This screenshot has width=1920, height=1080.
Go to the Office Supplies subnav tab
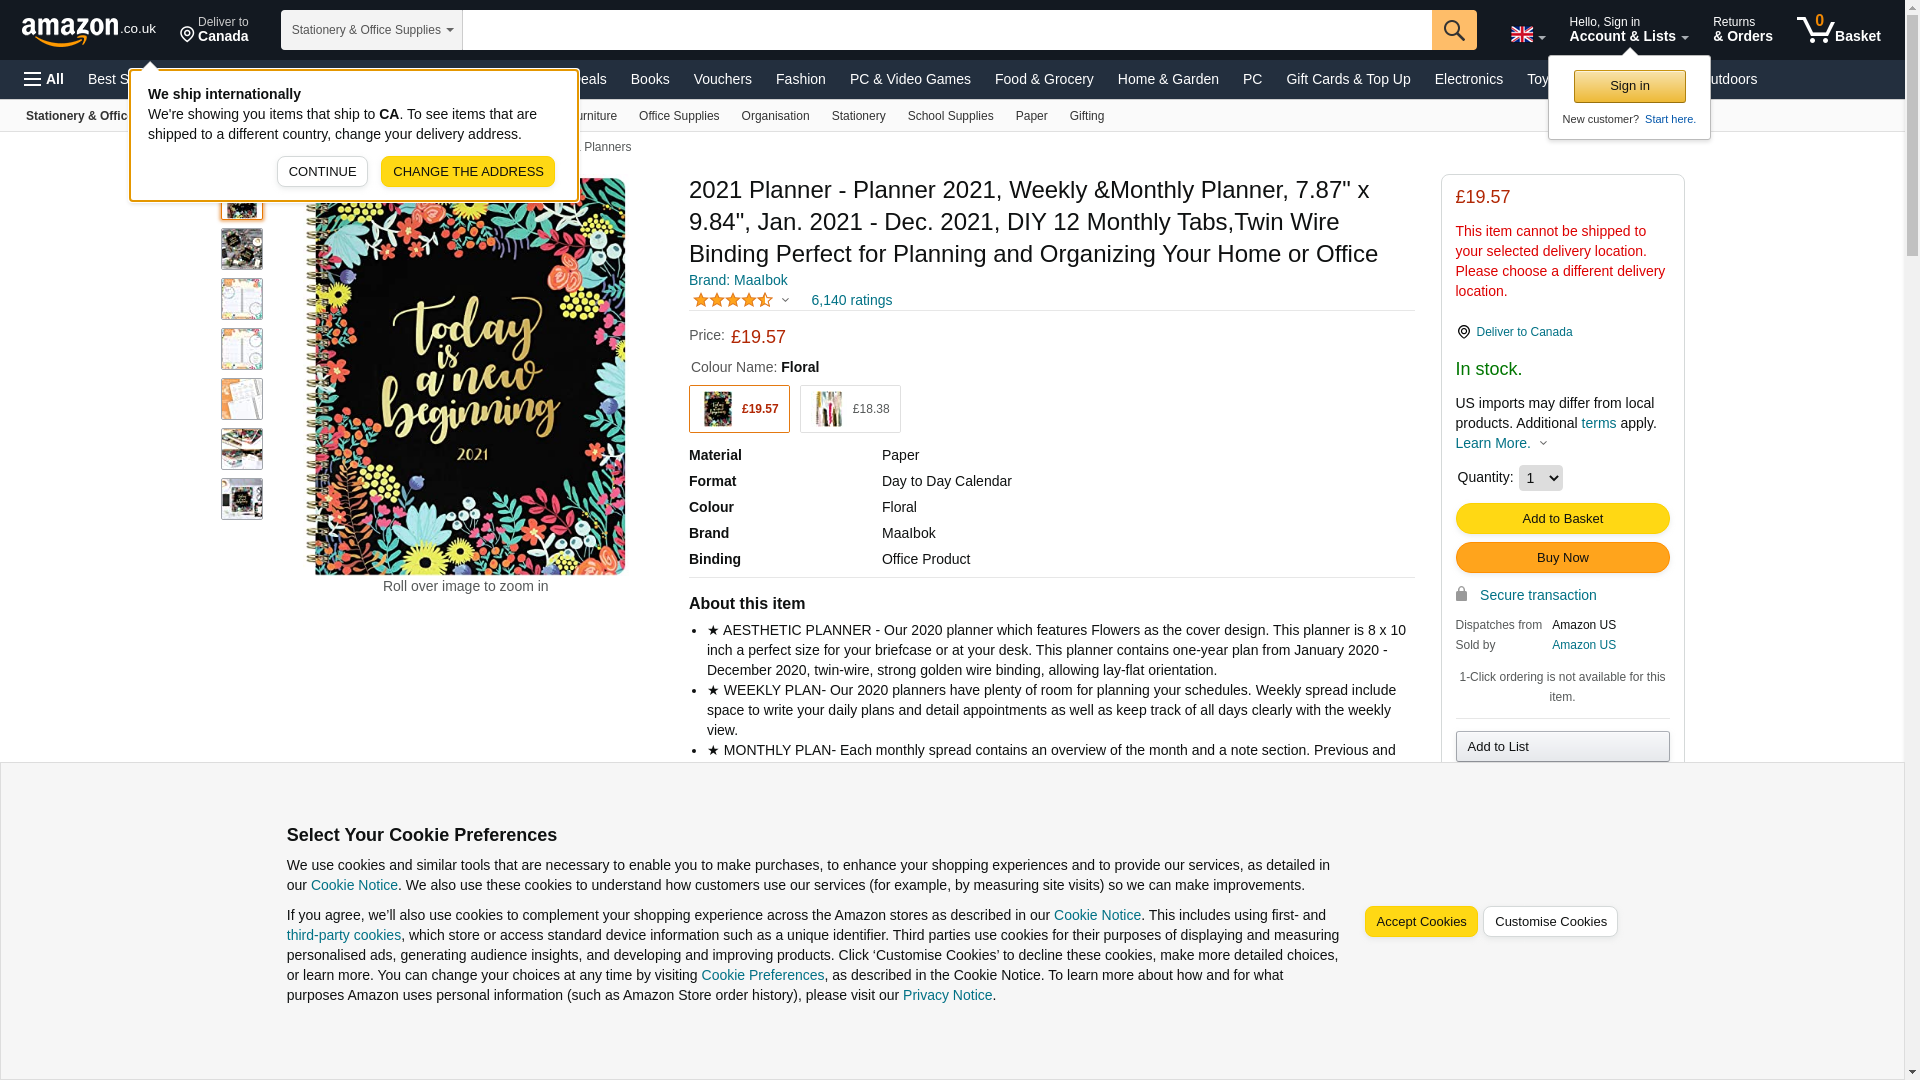tap(679, 116)
